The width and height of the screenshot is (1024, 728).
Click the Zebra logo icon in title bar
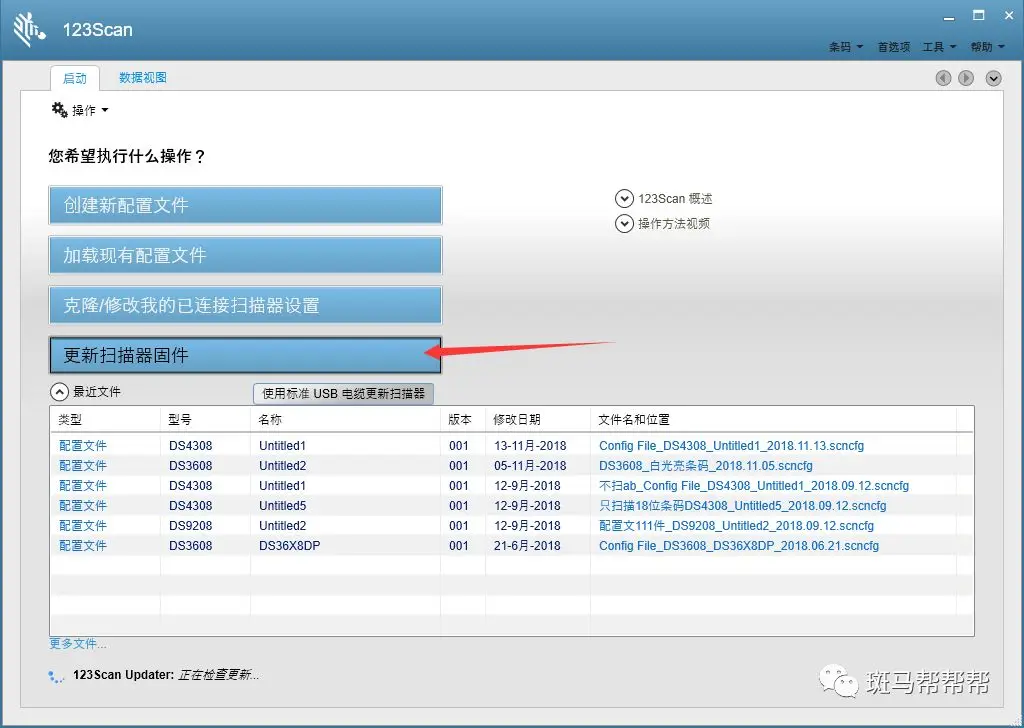click(x=30, y=29)
